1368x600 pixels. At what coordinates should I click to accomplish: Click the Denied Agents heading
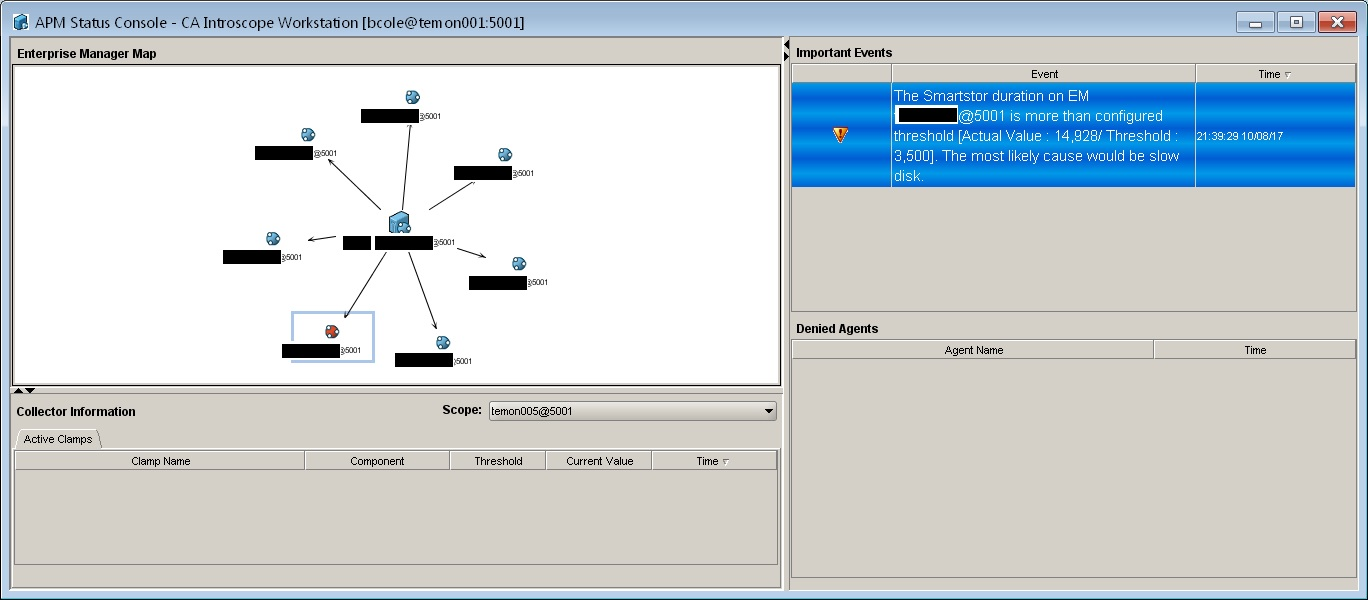coord(837,328)
